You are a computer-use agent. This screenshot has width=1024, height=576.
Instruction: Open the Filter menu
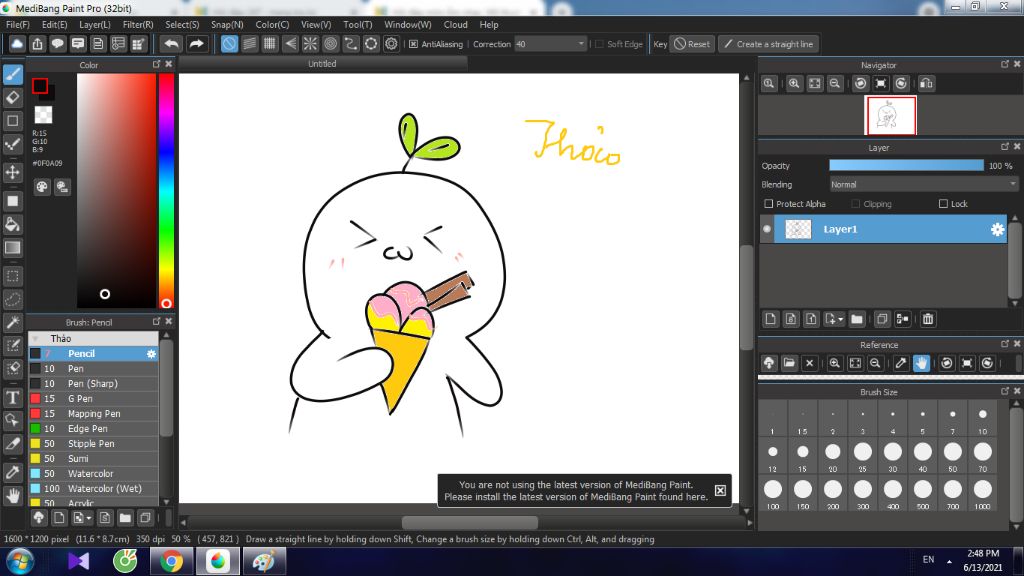tap(138, 25)
